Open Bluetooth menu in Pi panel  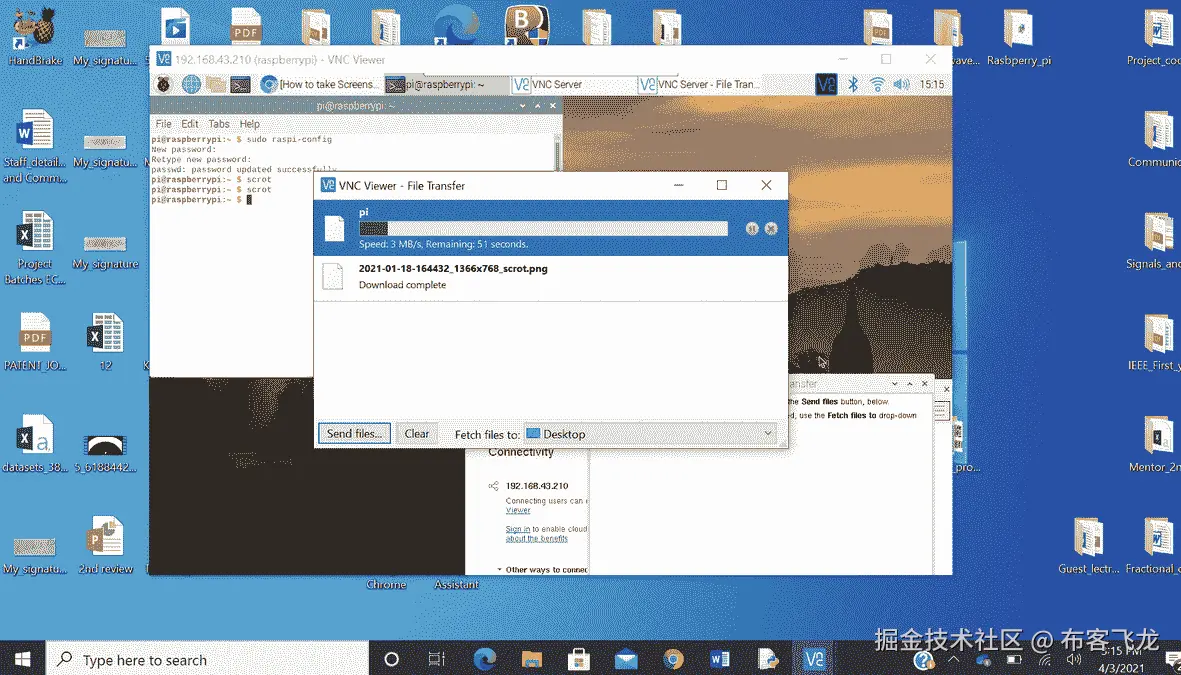point(853,84)
